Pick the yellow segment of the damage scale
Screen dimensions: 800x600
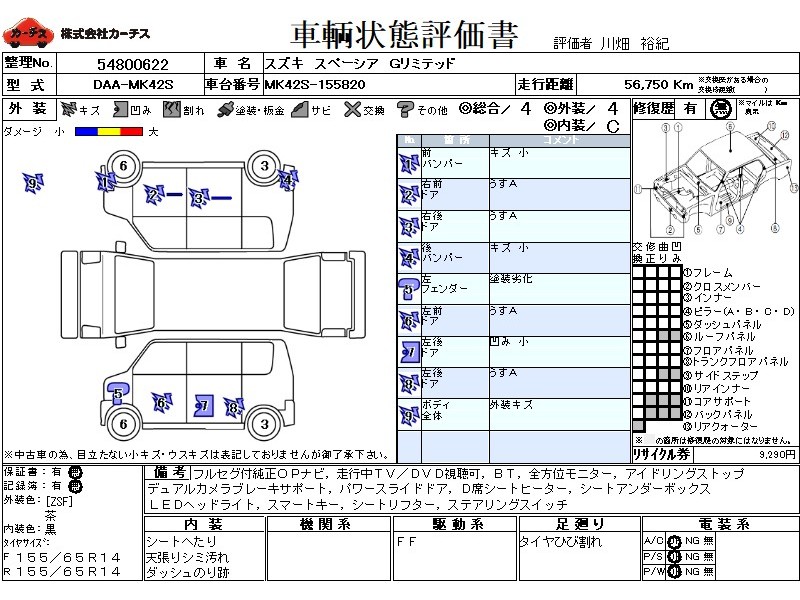[109, 132]
